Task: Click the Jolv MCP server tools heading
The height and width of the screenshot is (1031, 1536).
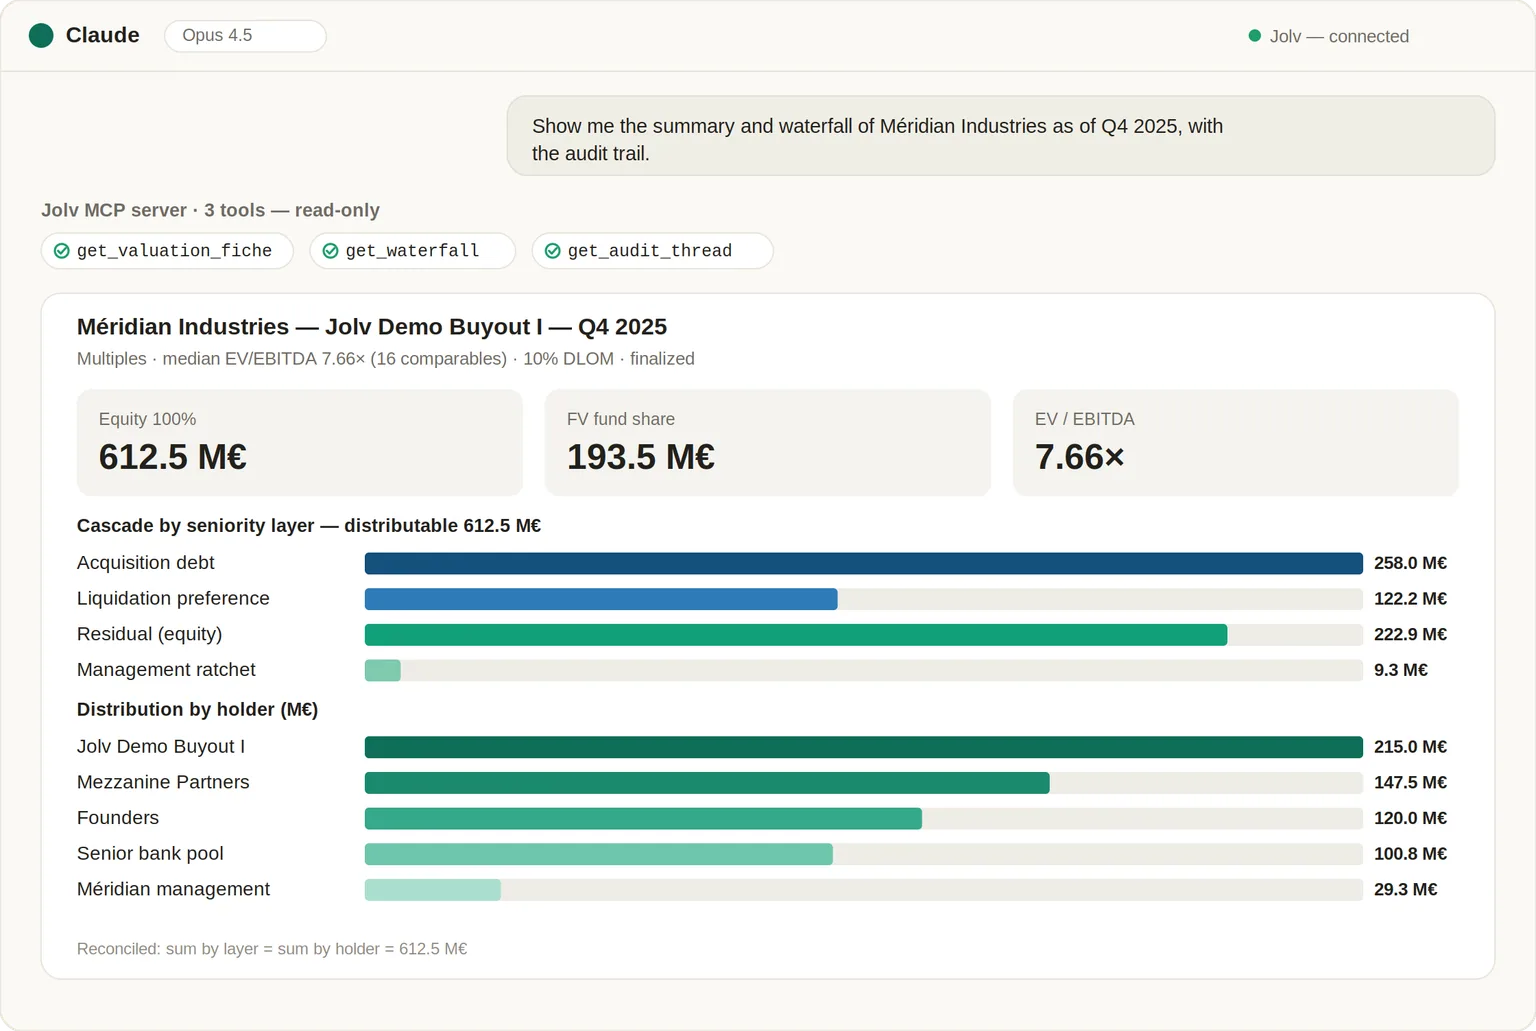Action: point(210,210)
